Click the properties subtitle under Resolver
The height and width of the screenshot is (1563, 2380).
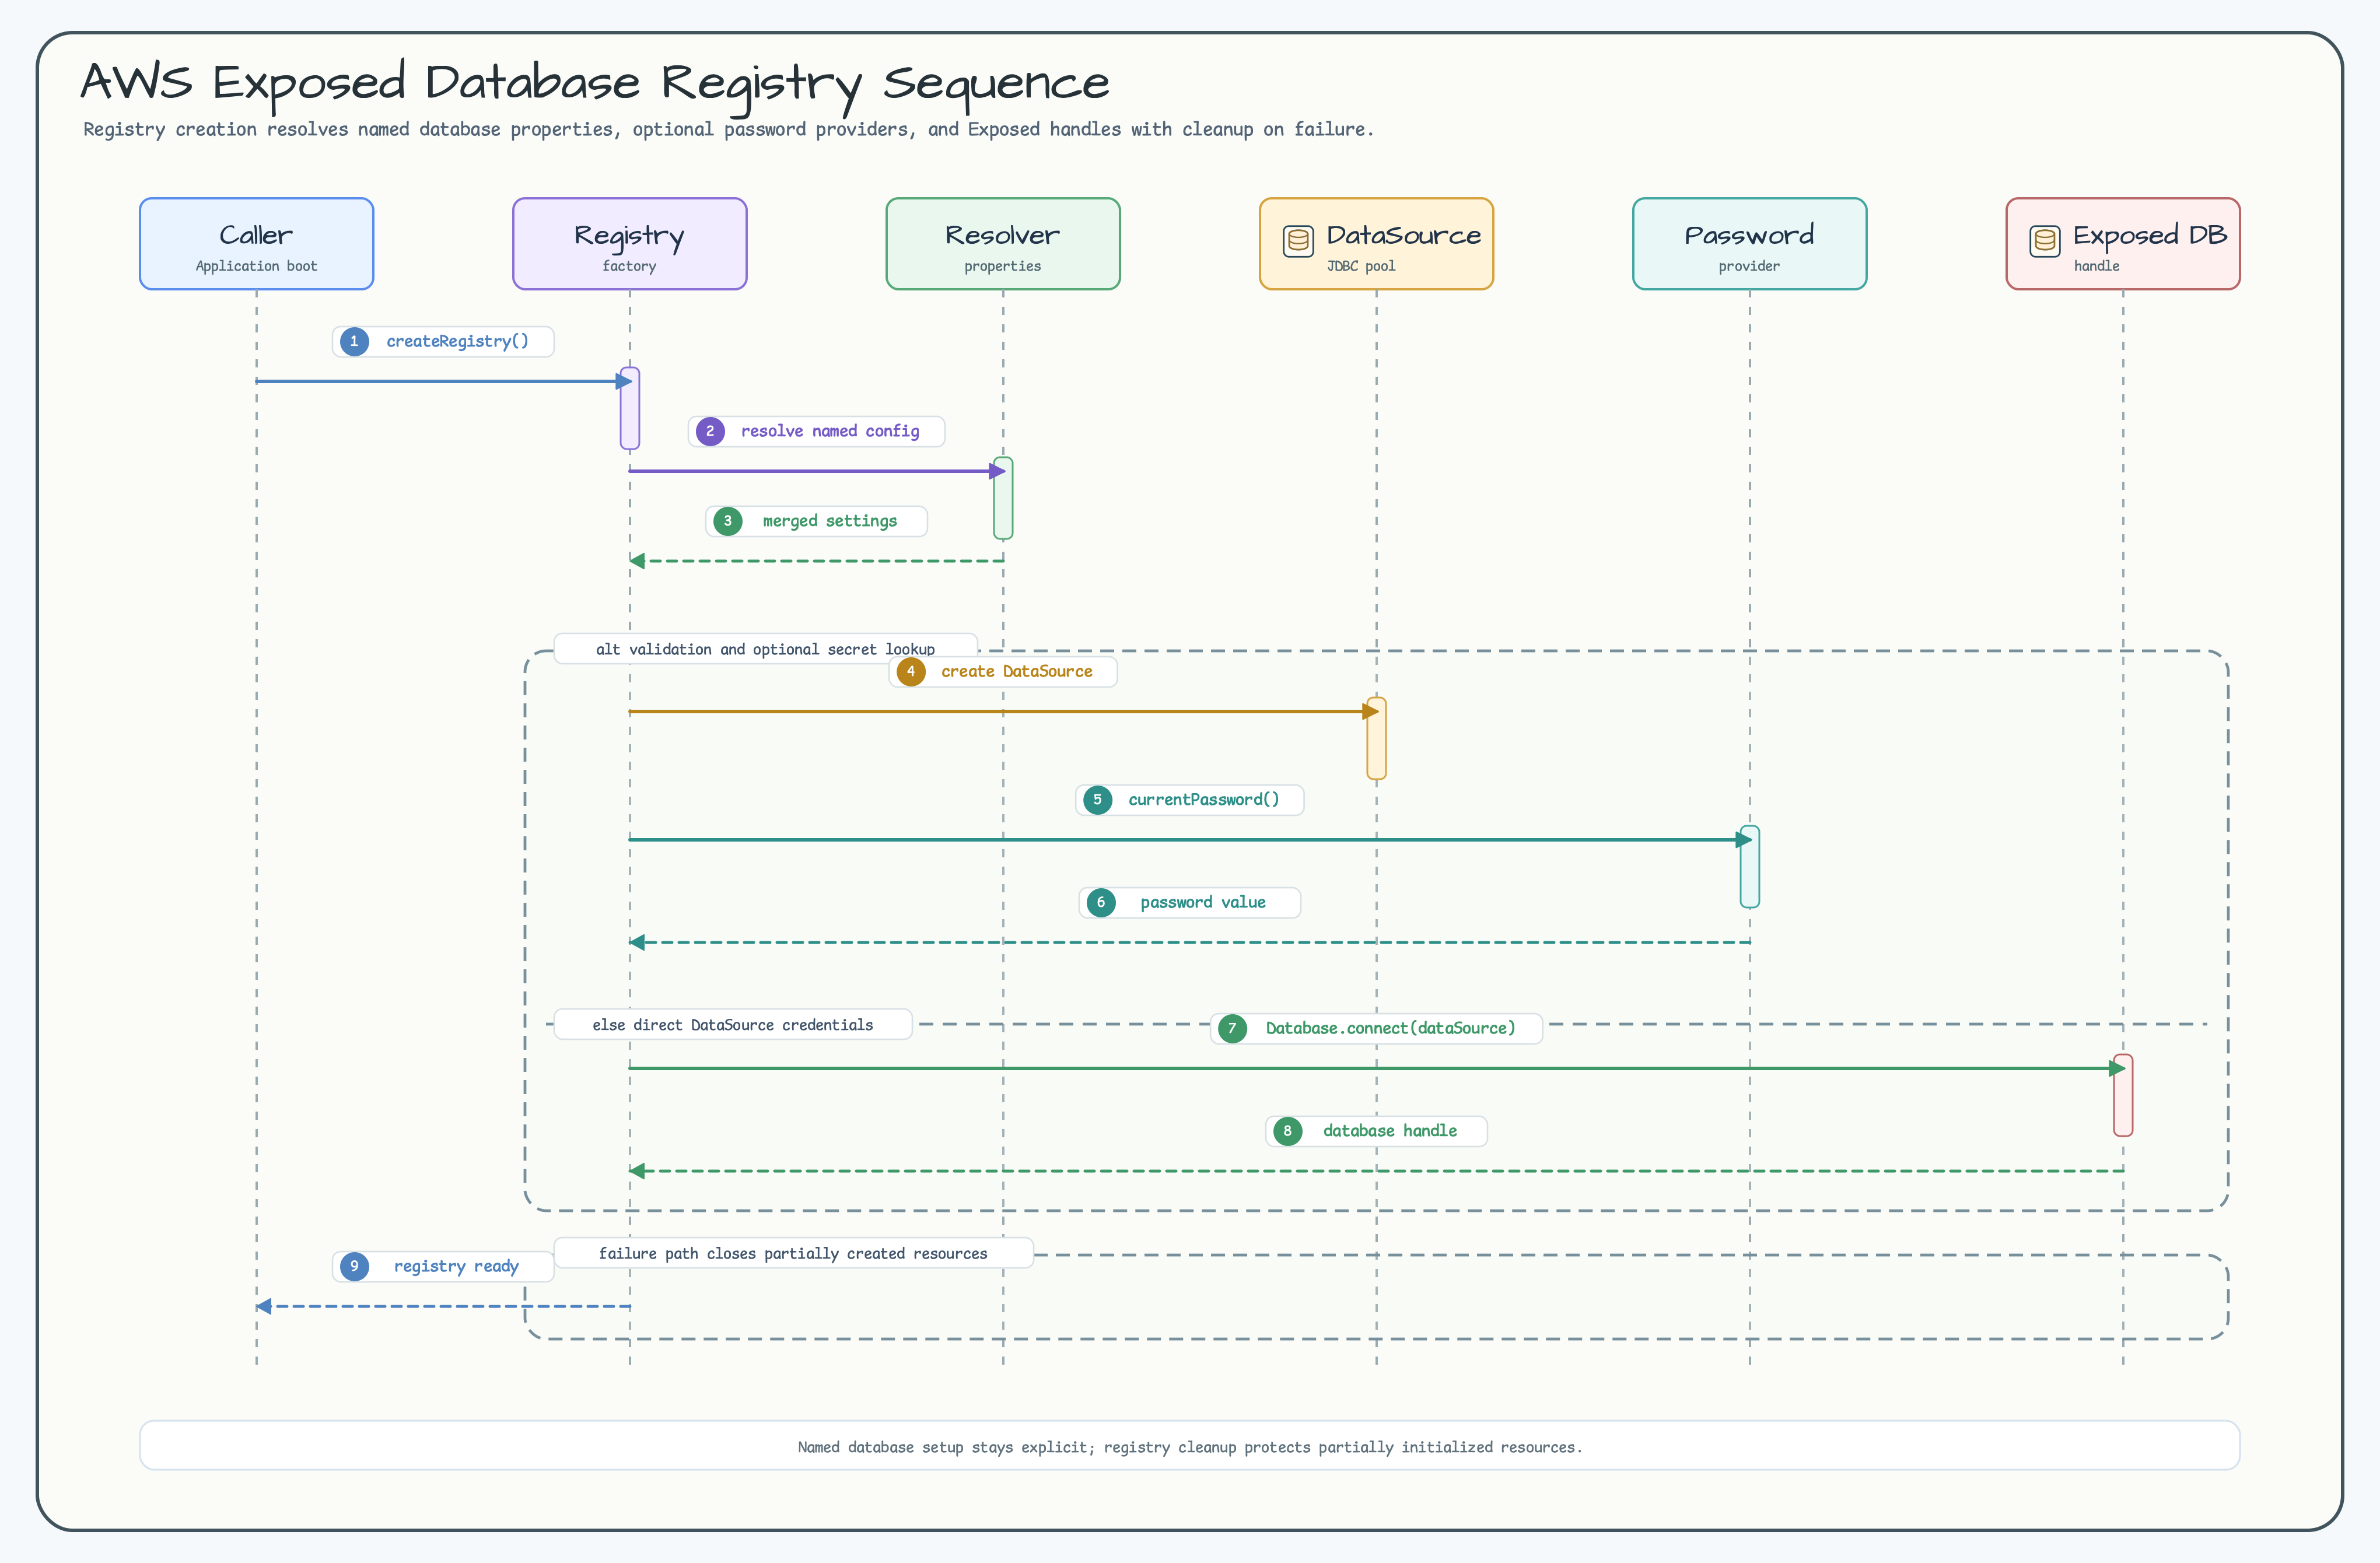point(1003,267)
